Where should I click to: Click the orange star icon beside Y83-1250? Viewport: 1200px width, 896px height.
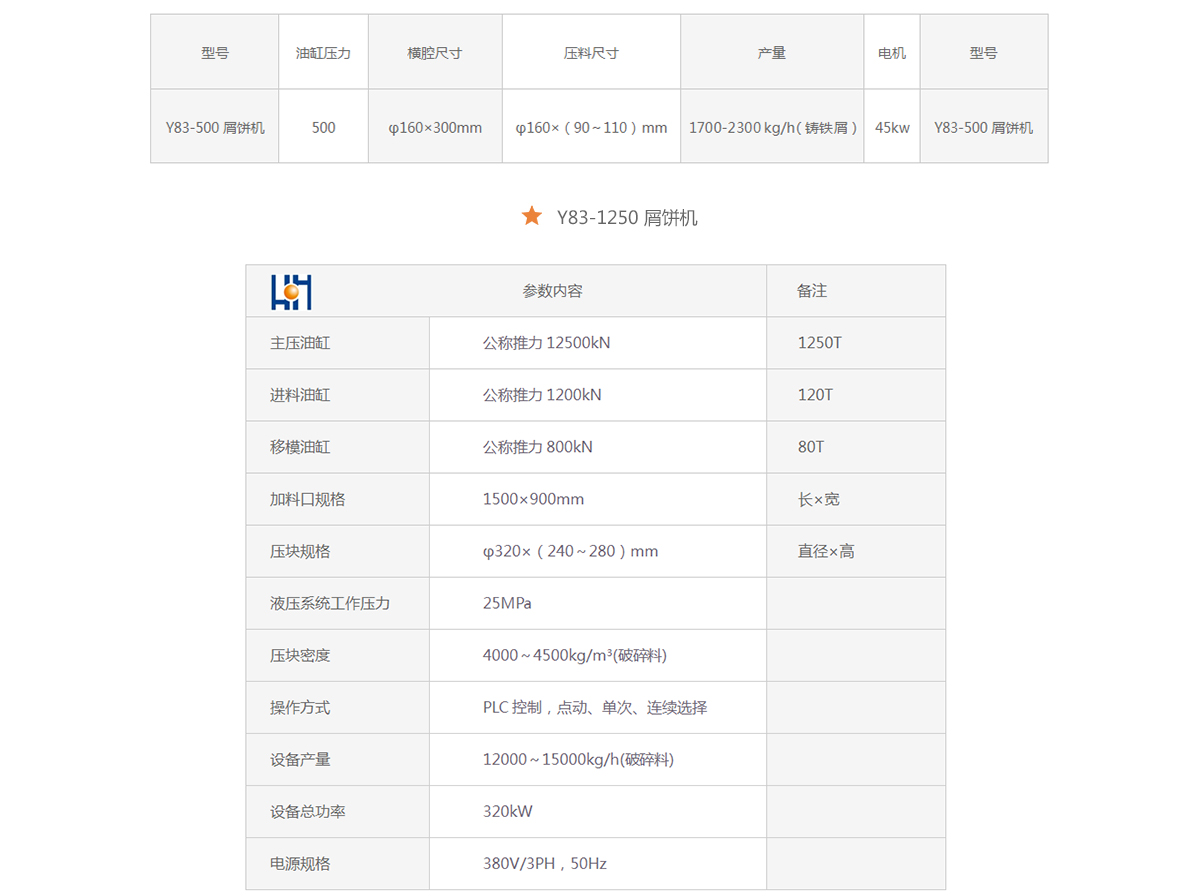point(532,216)
